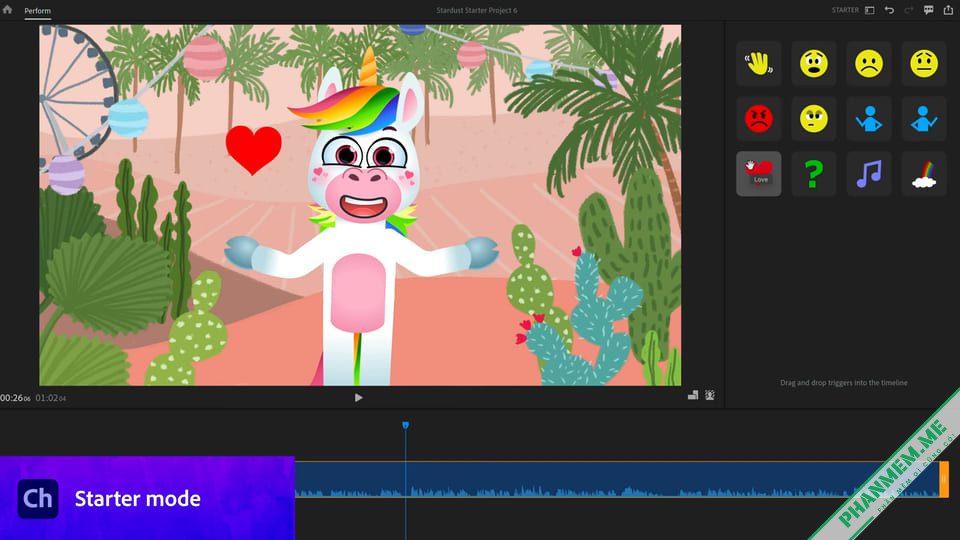Select the blue audio waveform track
The width and height of the screenshot is (960, 540).
pos(617,479)
